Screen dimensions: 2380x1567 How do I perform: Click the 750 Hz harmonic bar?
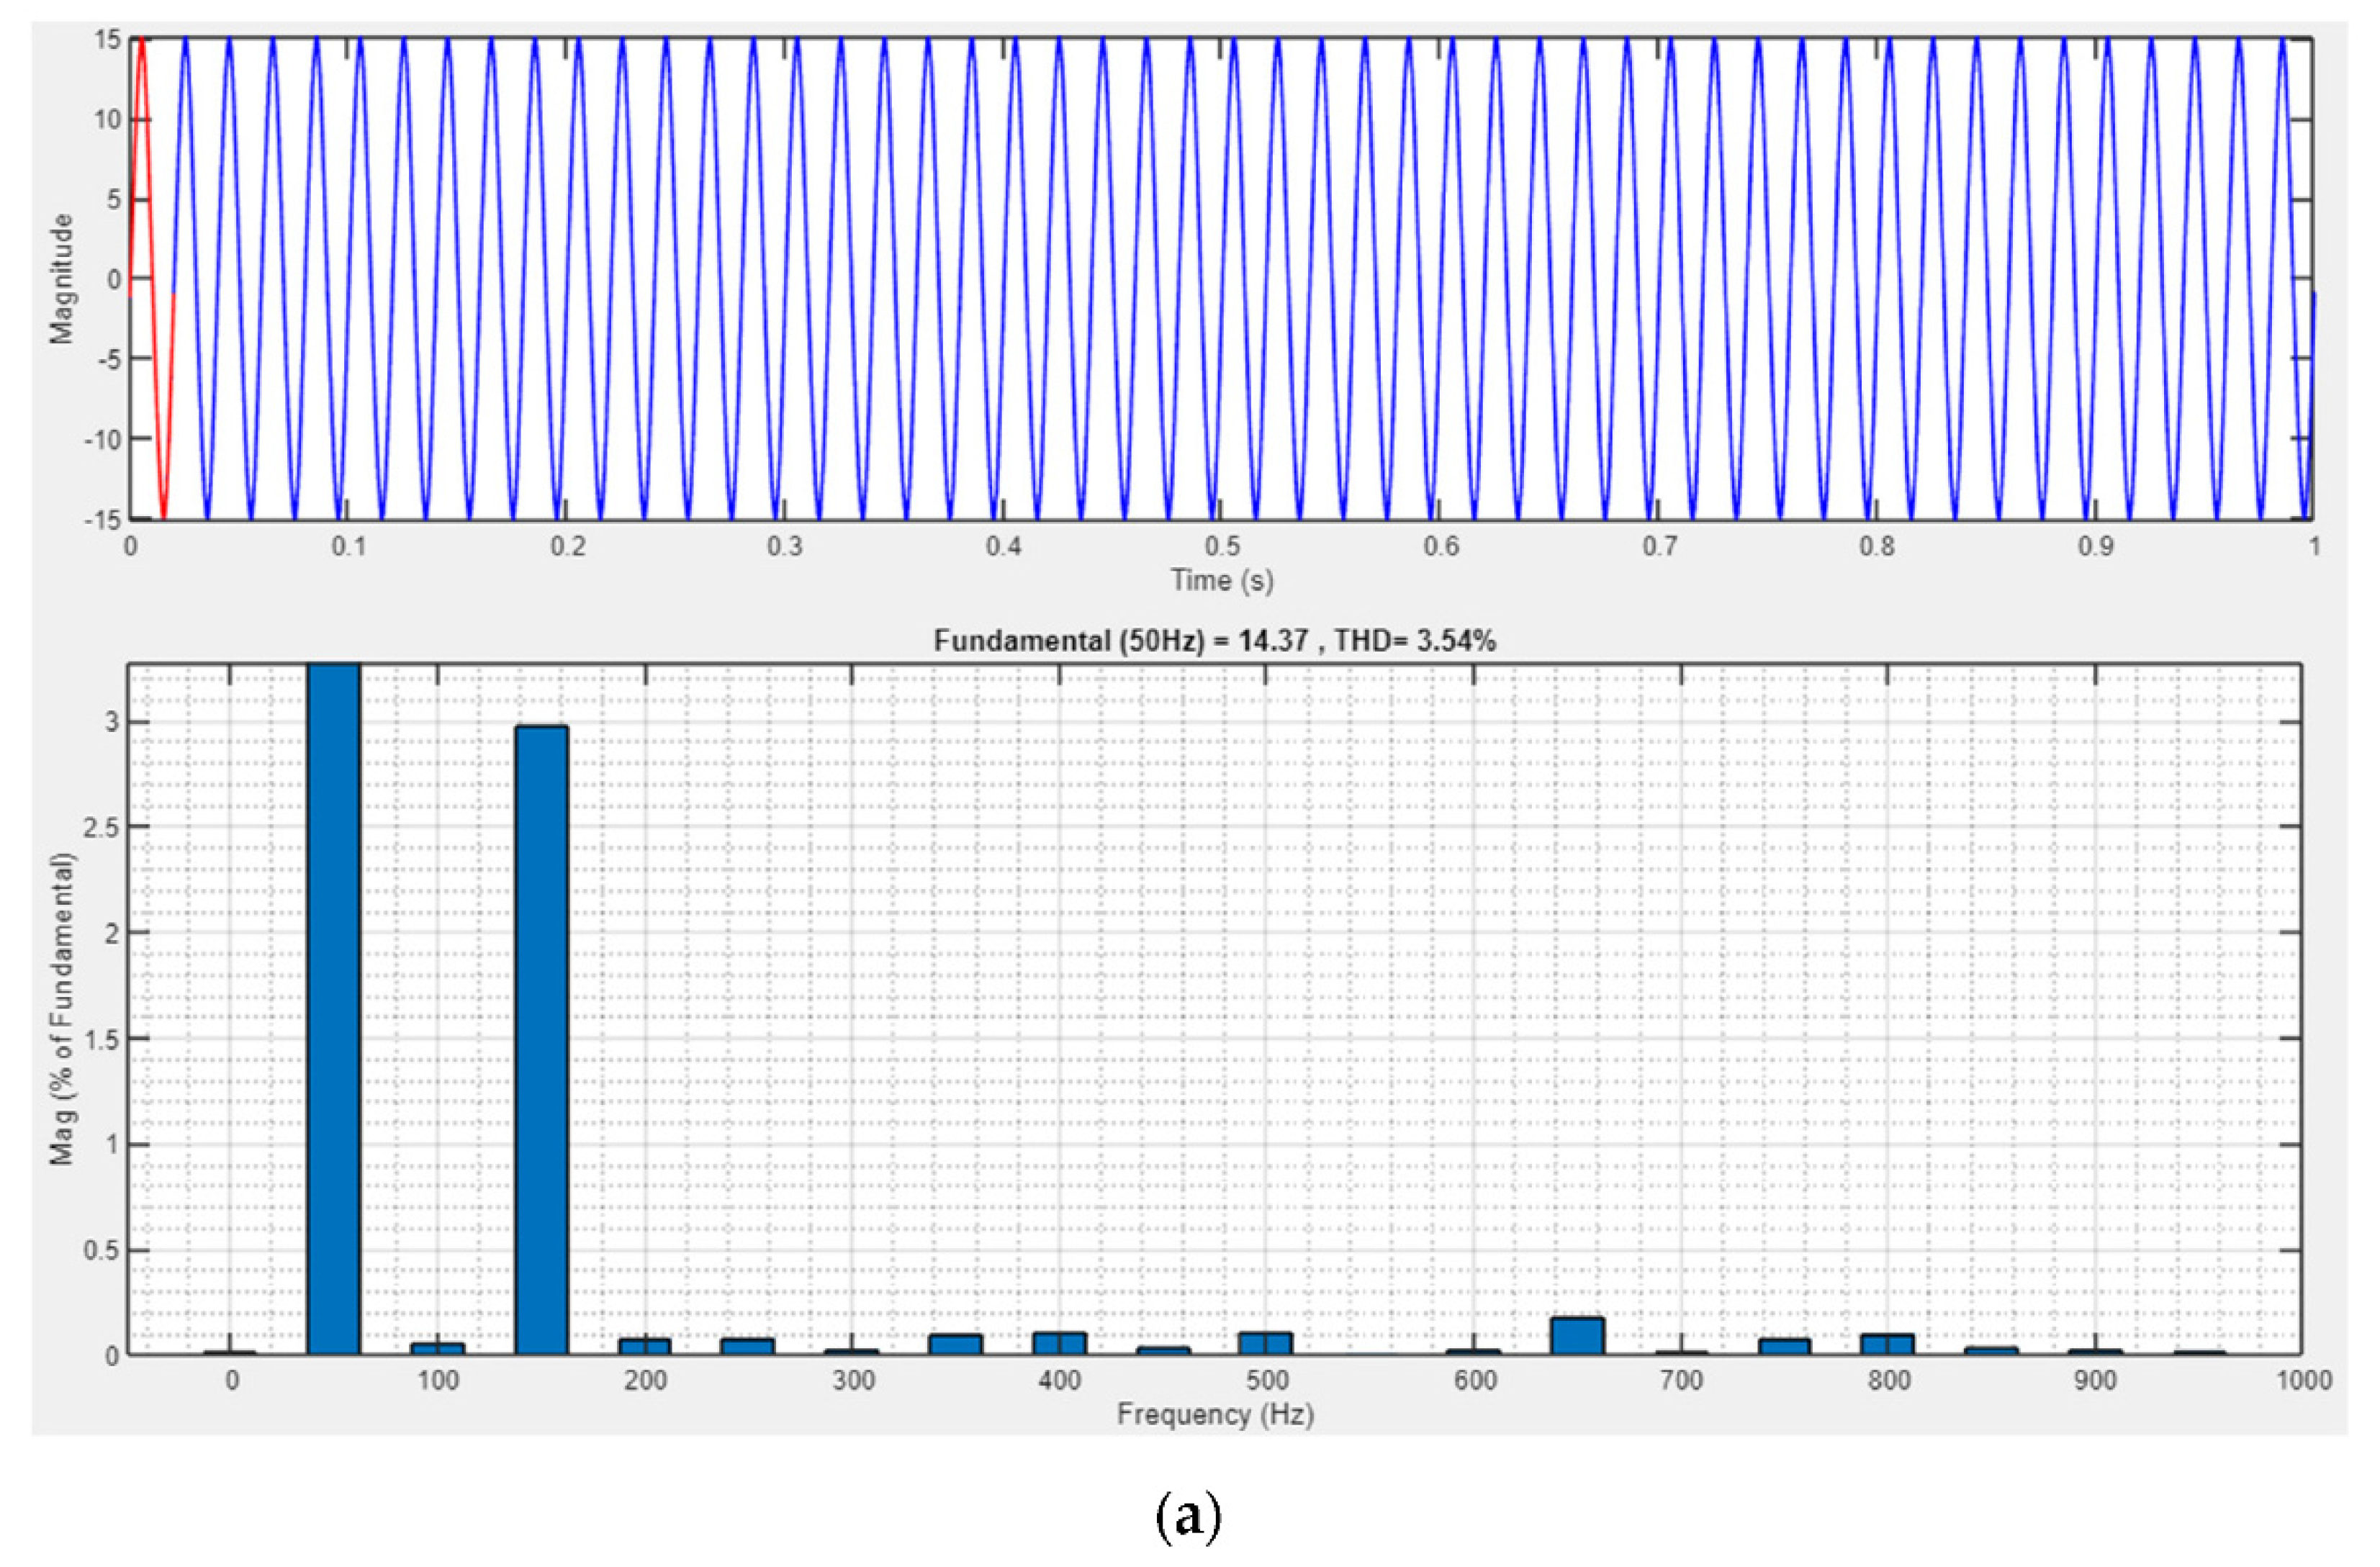1784,1347
